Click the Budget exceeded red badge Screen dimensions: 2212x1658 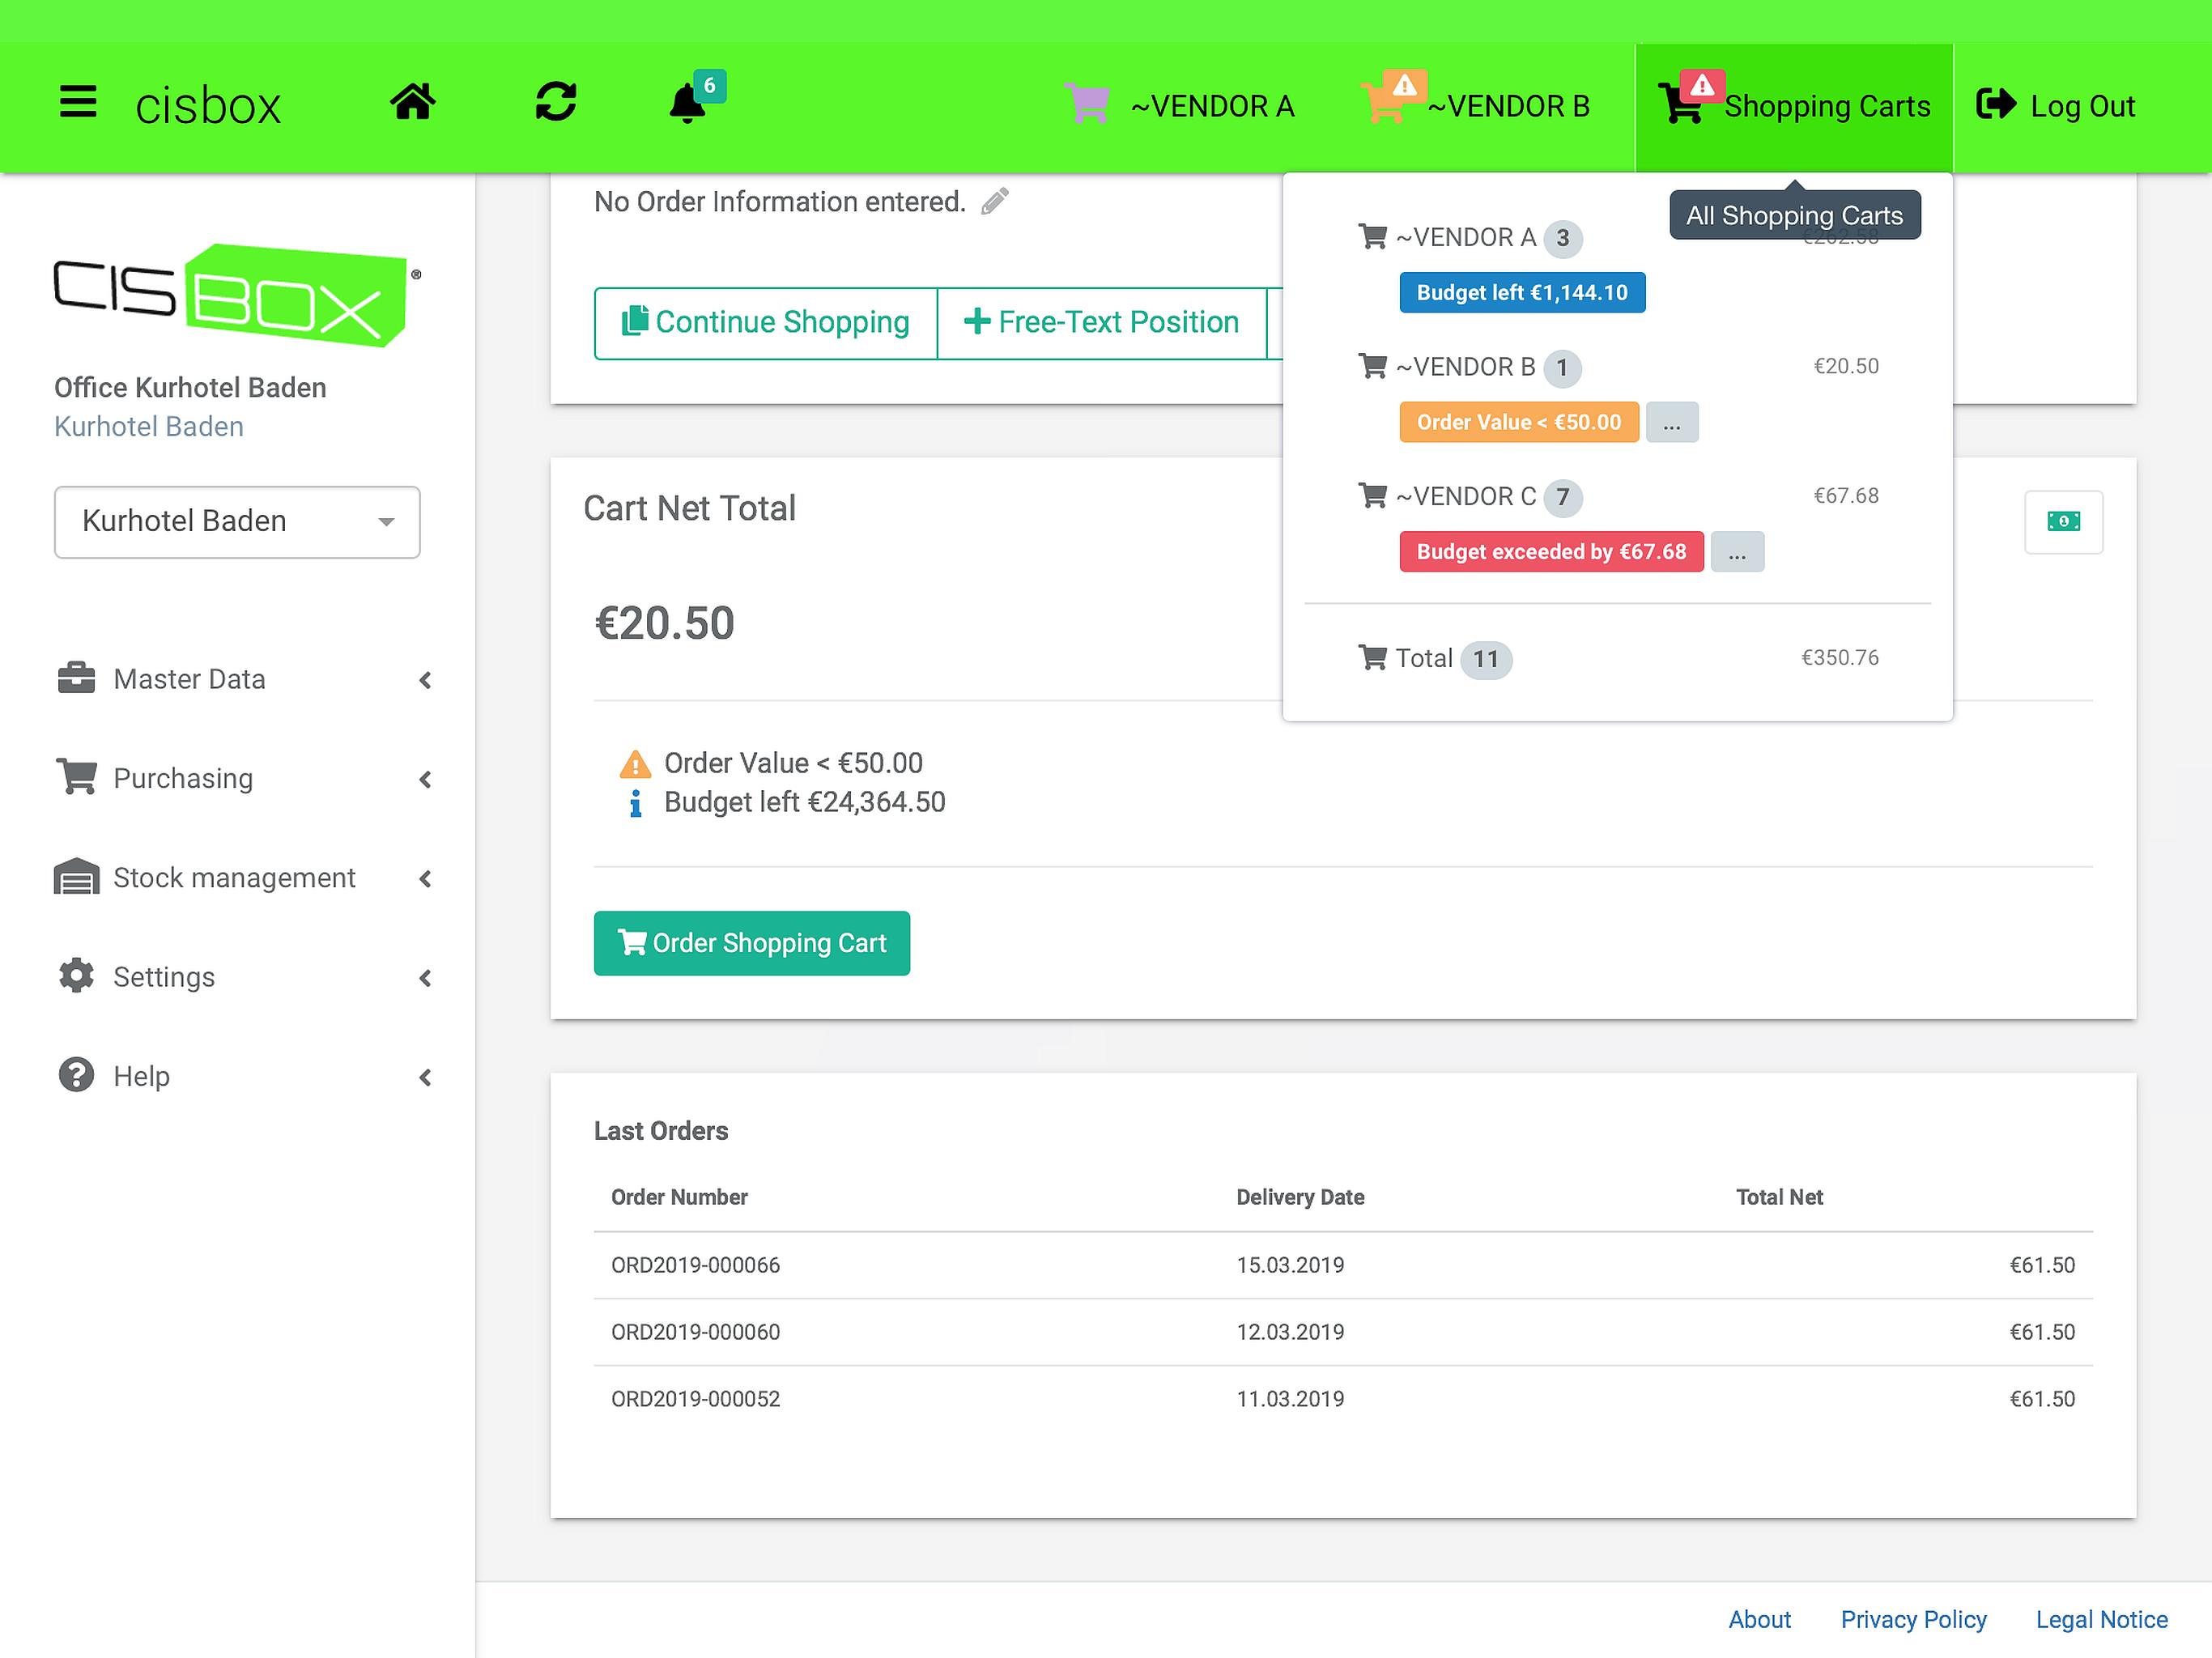(x=1551, y=551)
